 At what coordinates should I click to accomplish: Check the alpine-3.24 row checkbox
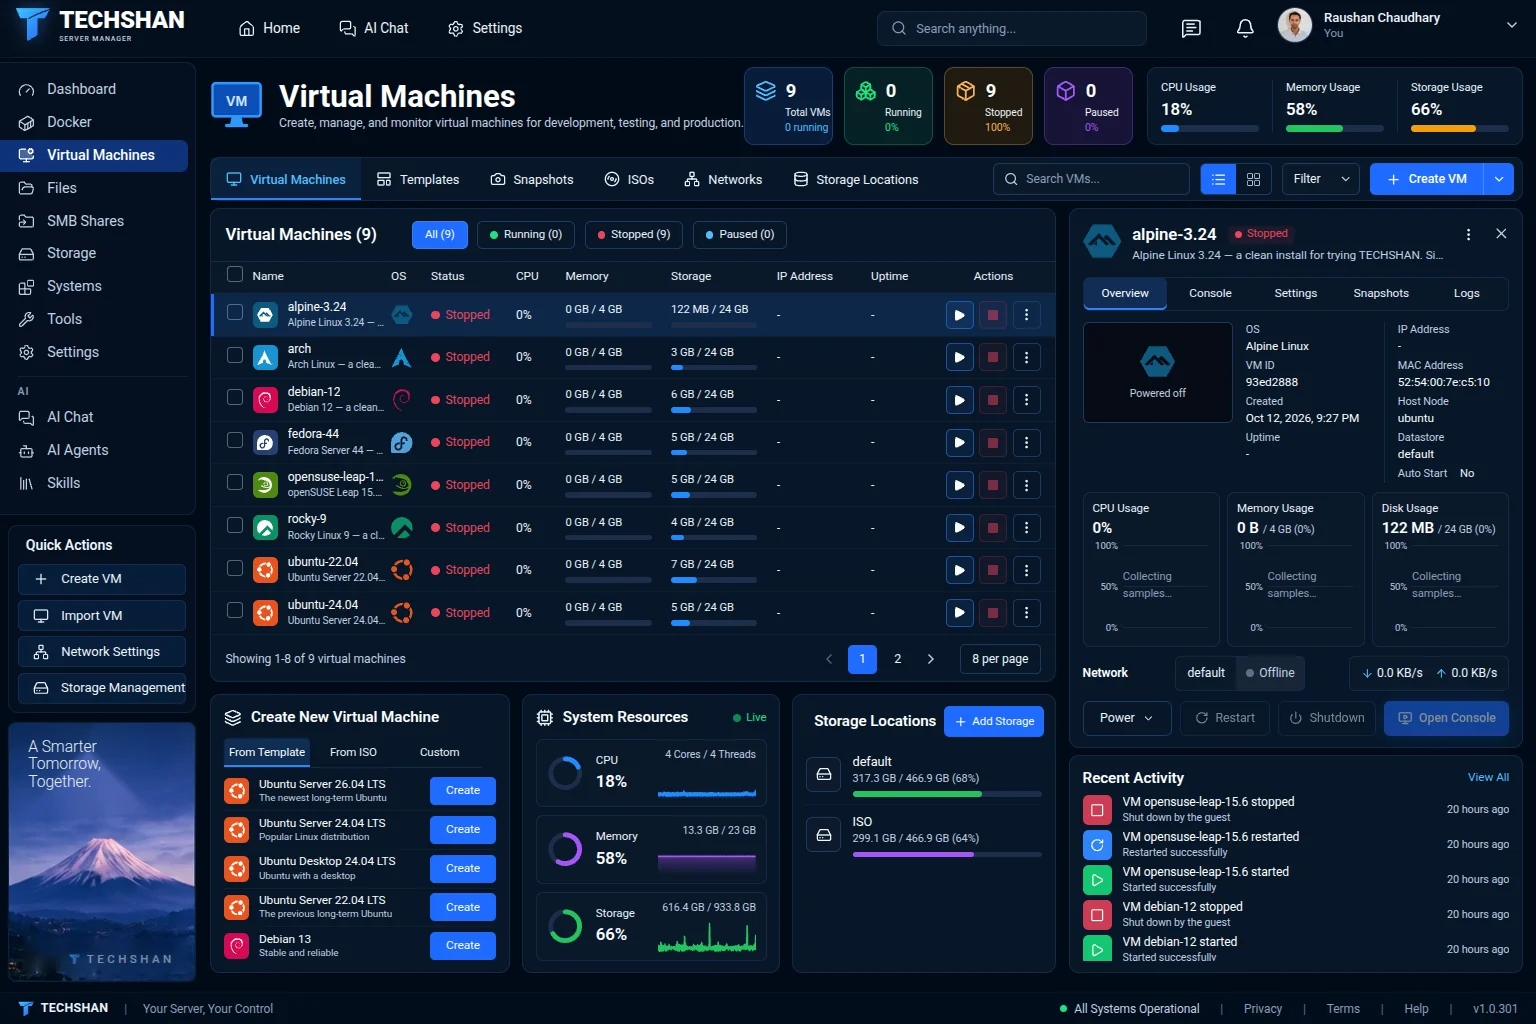click(235, 312)
